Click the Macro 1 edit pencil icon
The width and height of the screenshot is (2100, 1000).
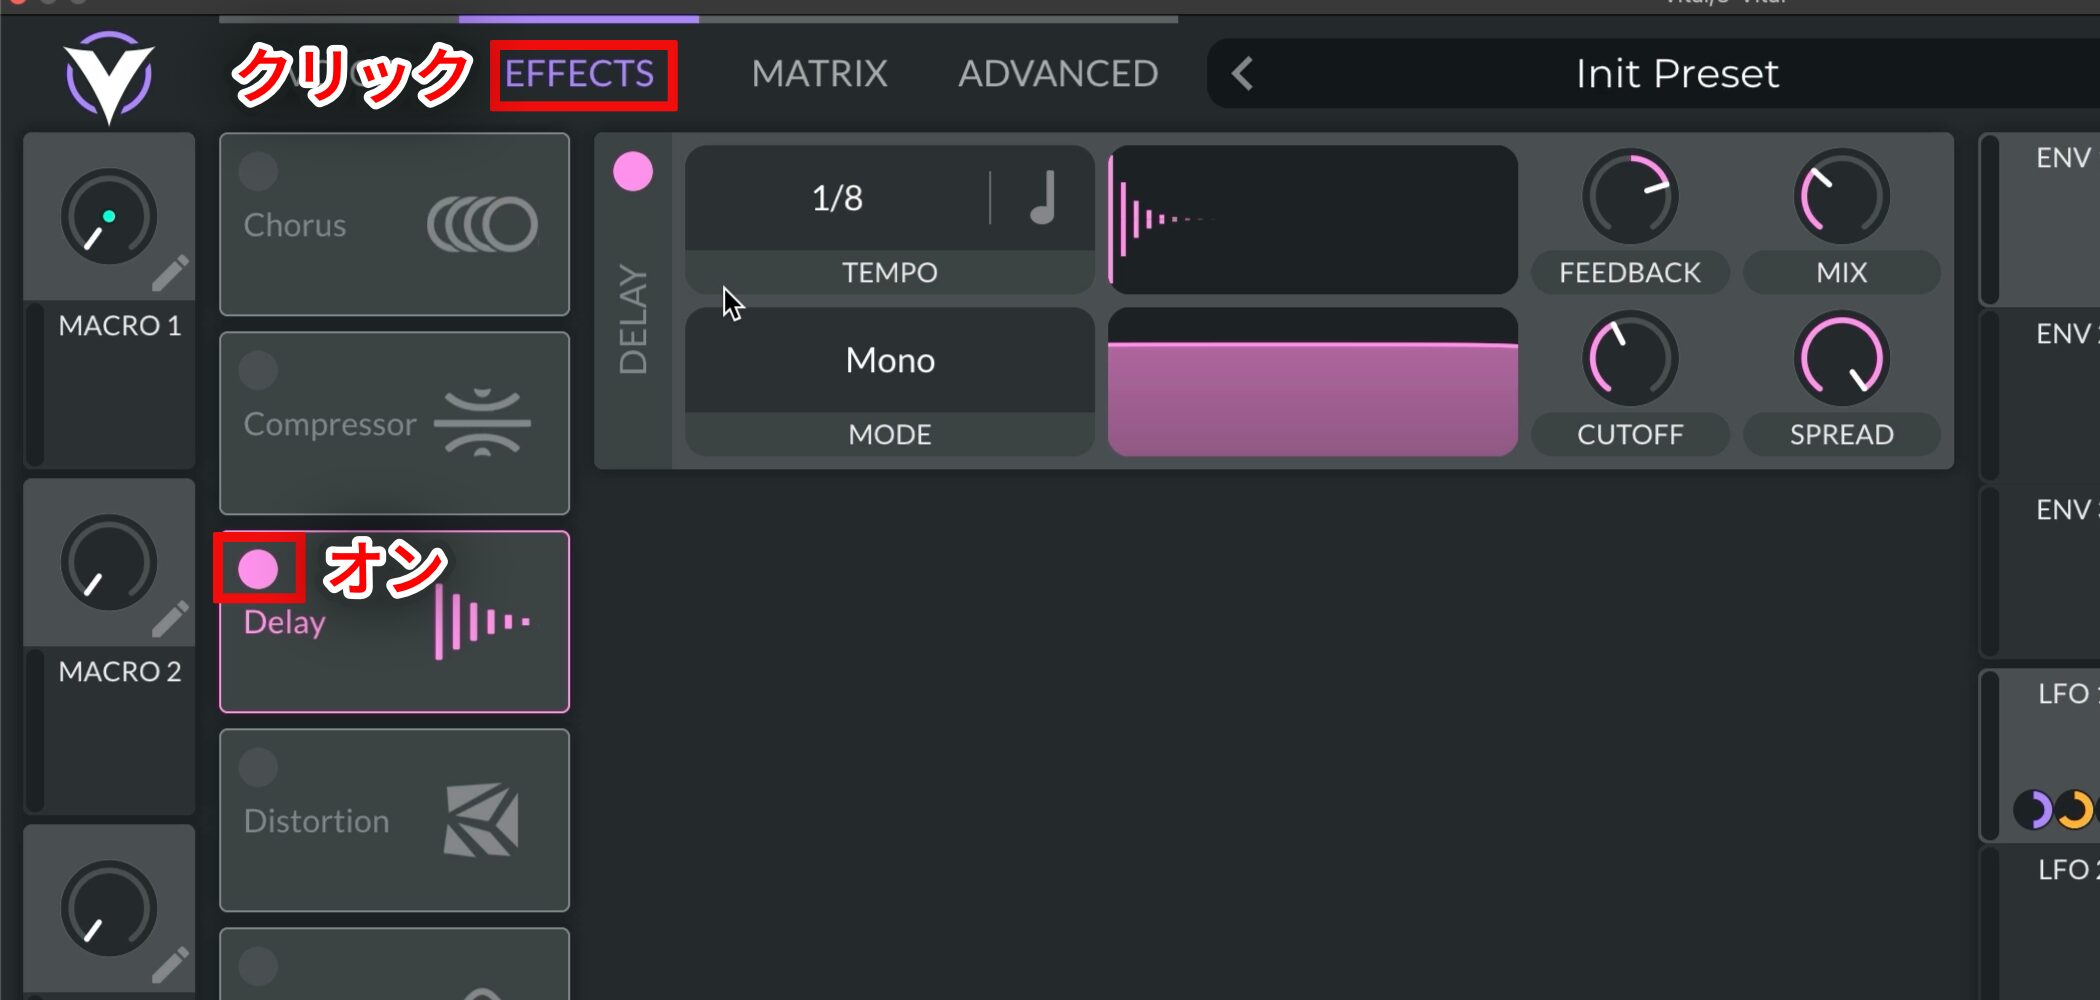tap(170, 272)
